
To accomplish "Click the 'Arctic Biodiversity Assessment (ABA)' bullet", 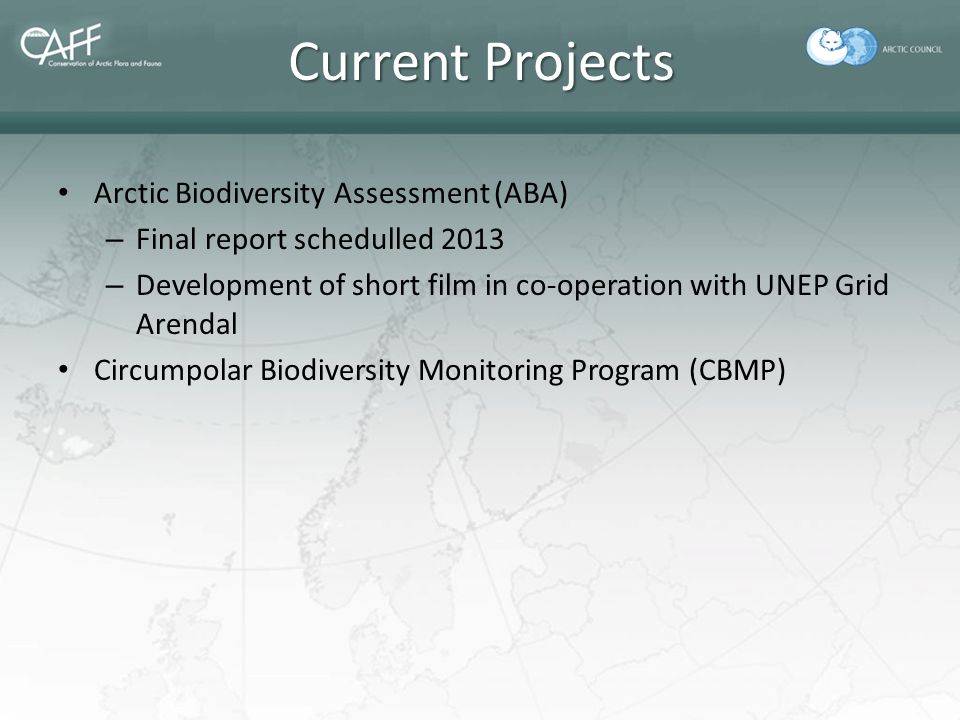I will click(x=331, y=193).
